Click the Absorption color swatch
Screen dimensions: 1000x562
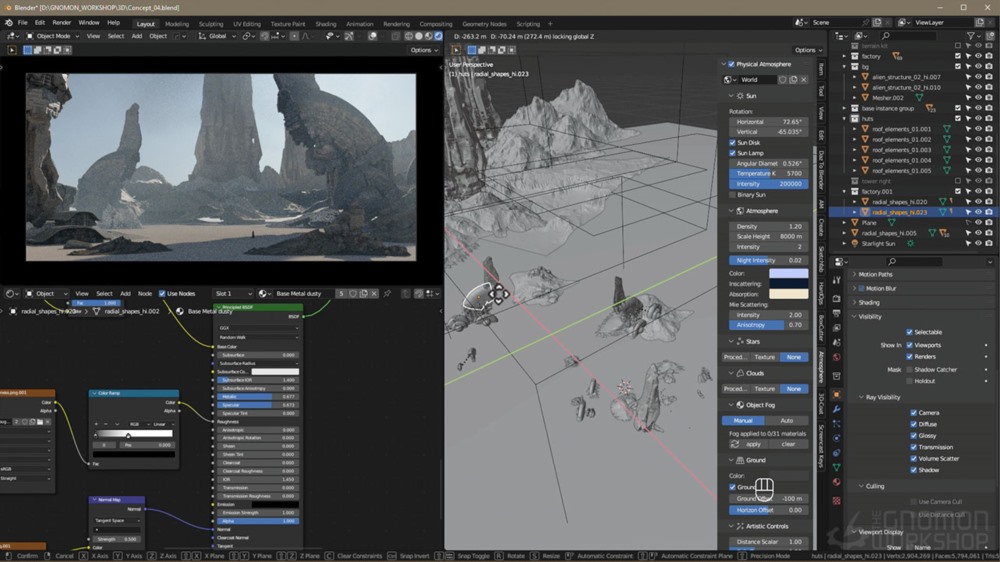click(788, 294)
